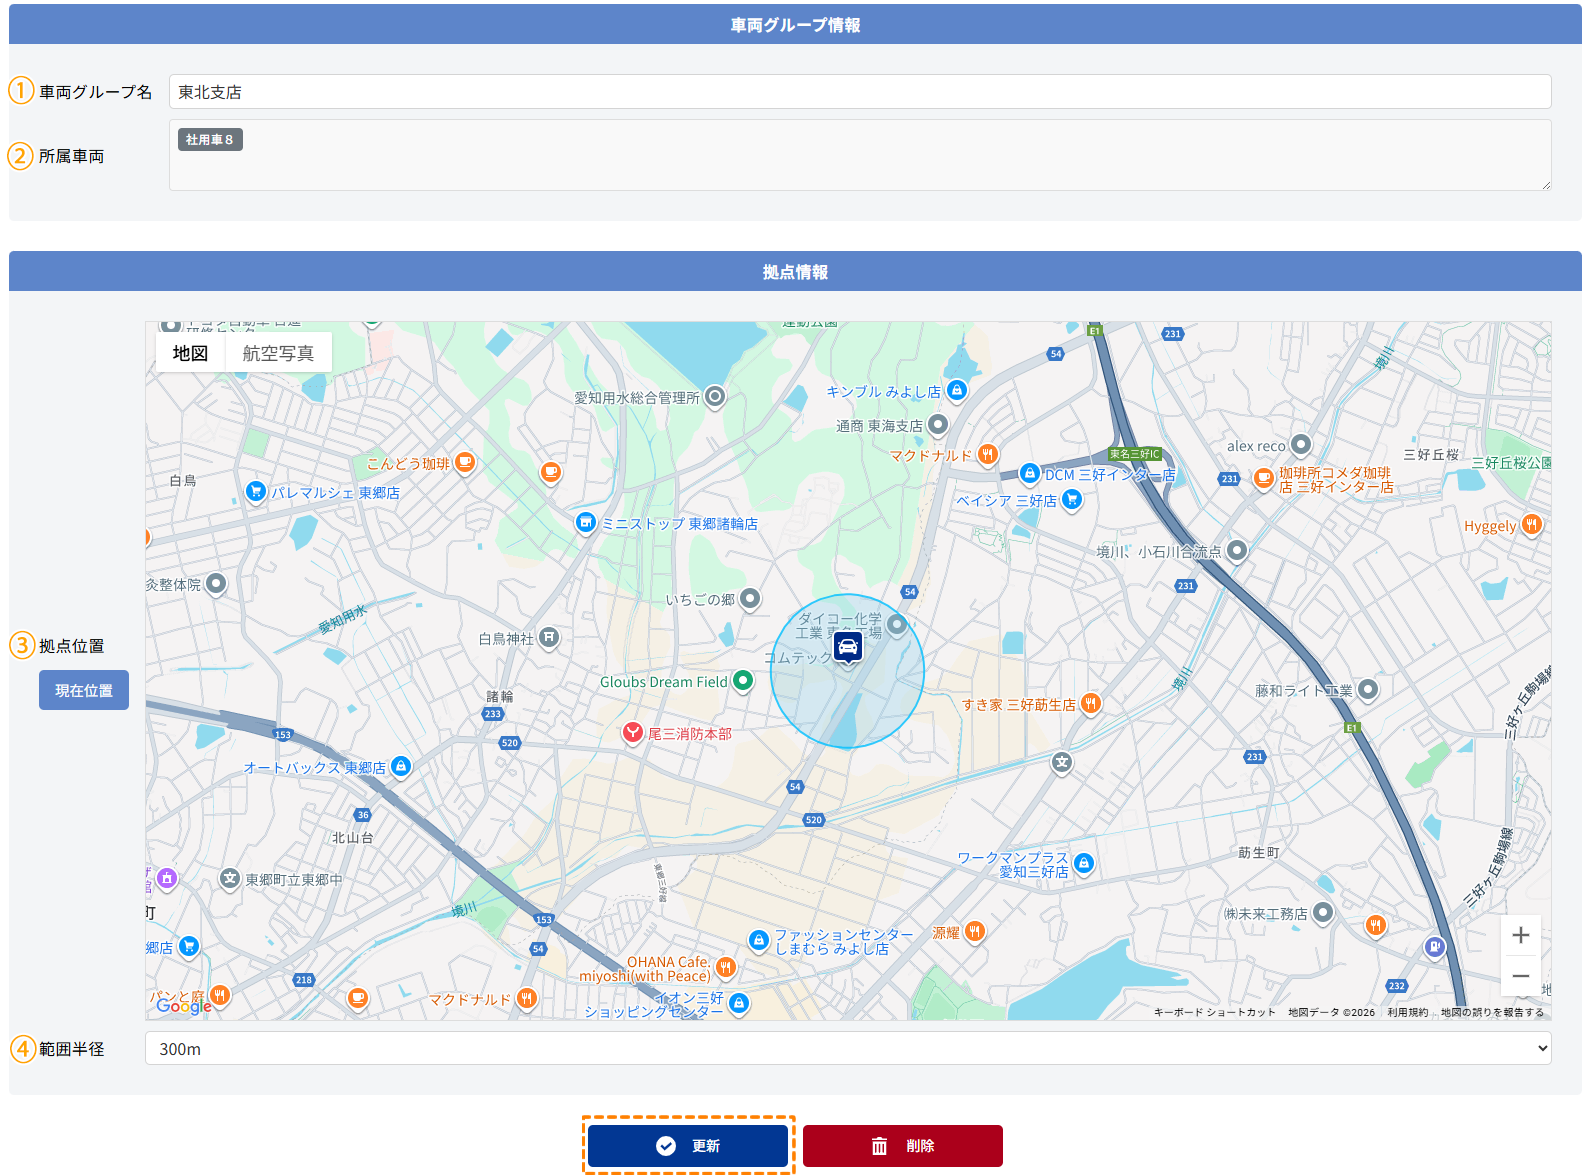Click the 白鳥神社 shrine marker
Image resolution: width=1593 pixels, height=1175 pixels.
(549, 637)
